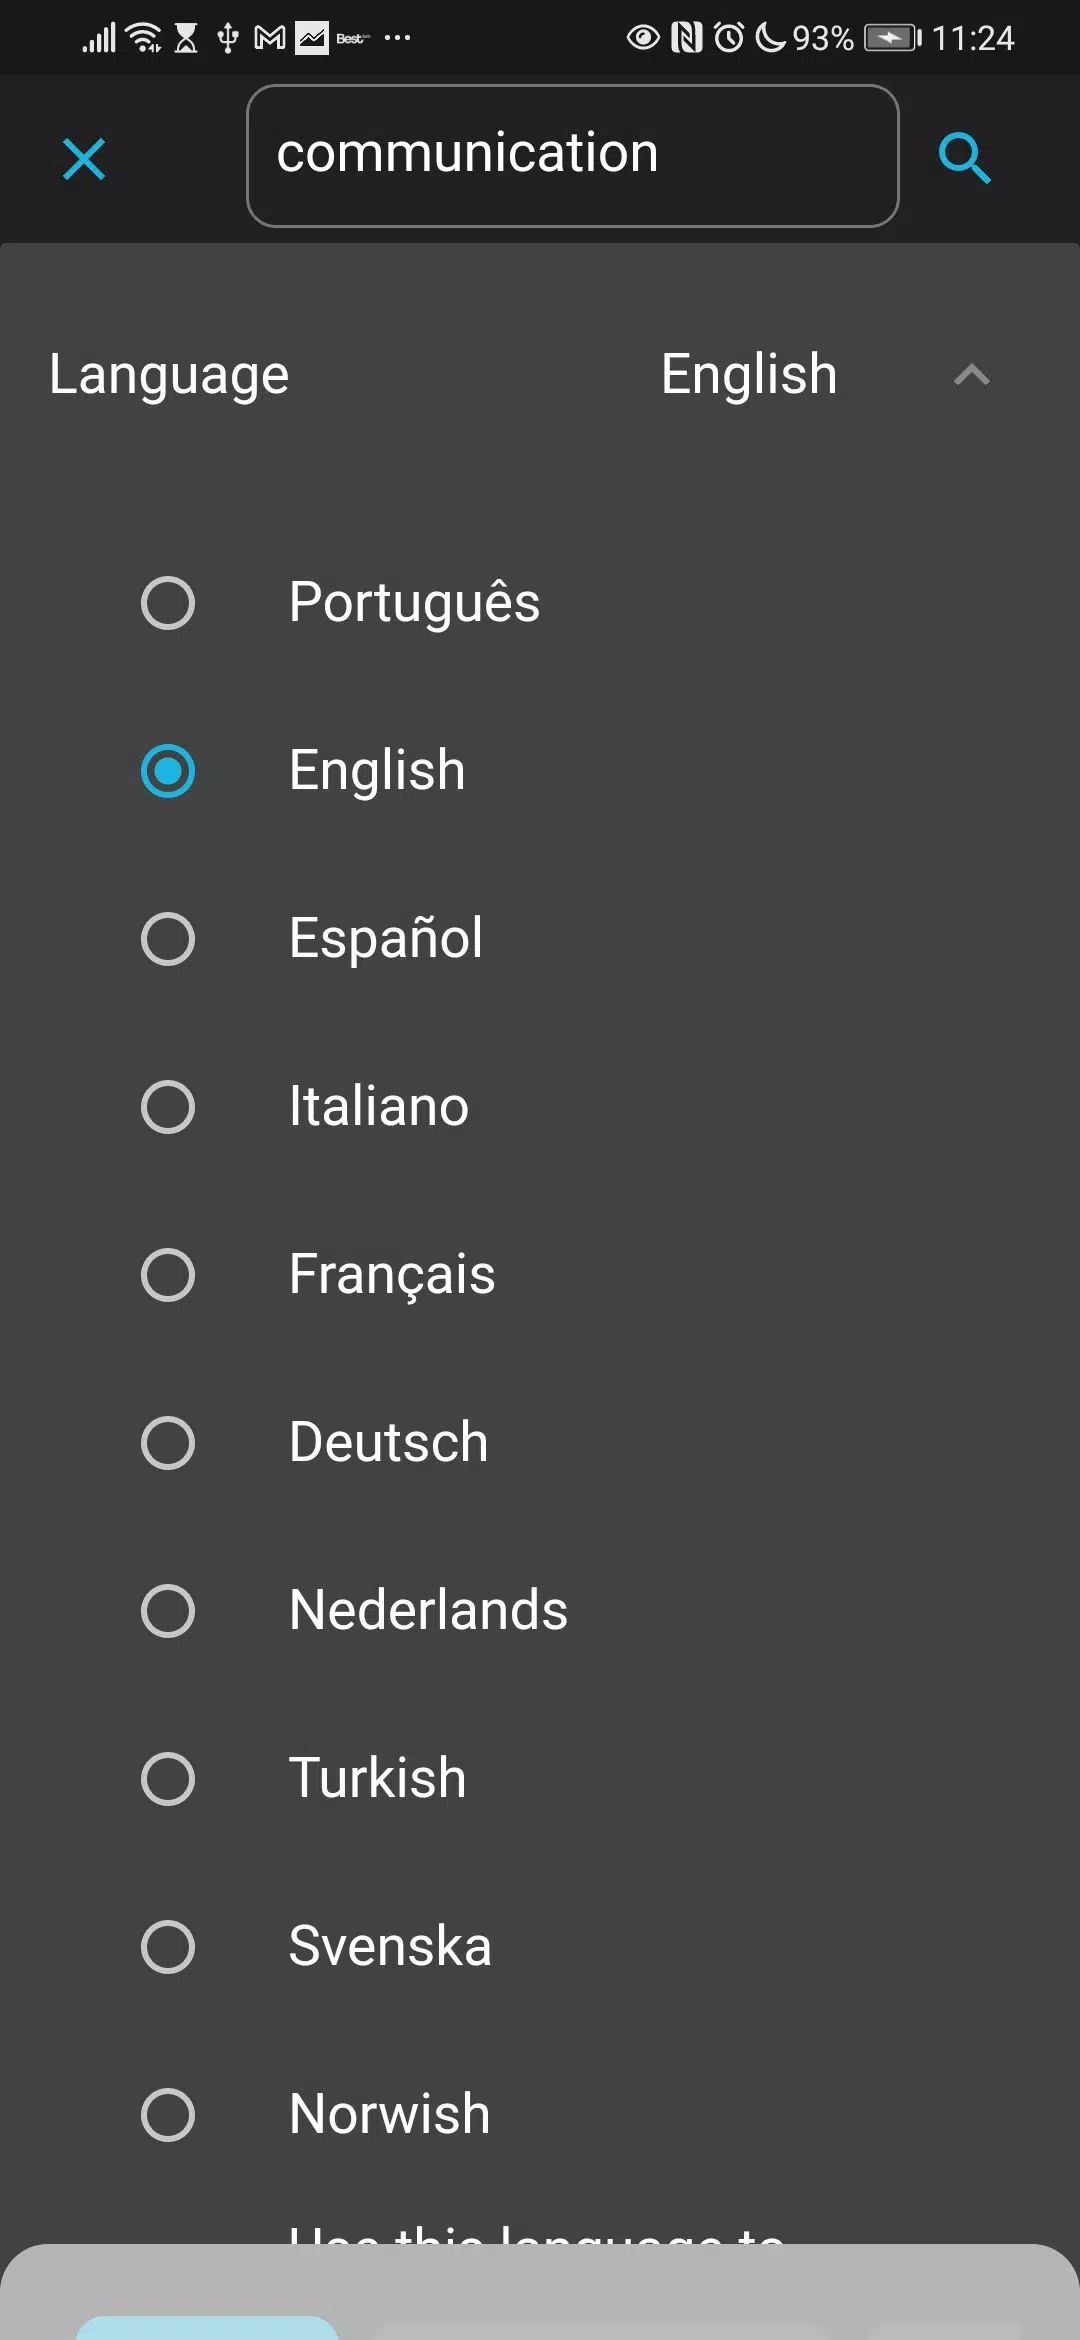This screenshot has width=1080, height=2340.
Task: Collapse the Language list chevron
Action: 972,375
